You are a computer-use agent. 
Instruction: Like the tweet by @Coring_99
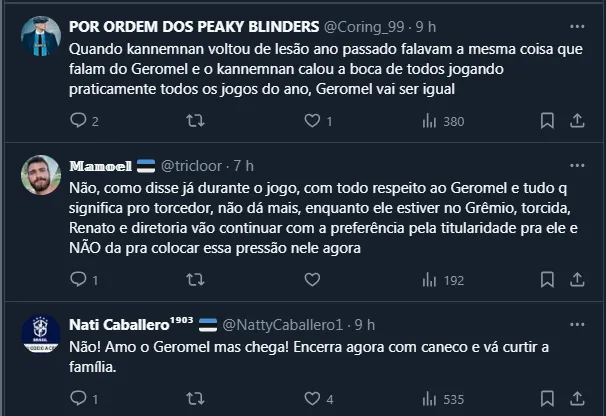311,121
